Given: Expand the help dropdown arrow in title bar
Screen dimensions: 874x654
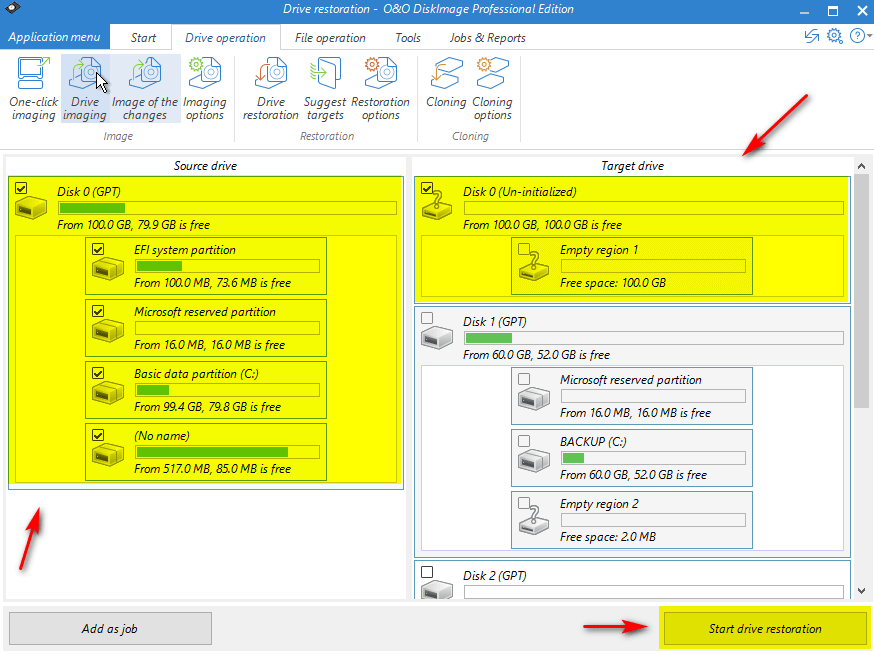Looking at the screenshot, I should point(867,37).
